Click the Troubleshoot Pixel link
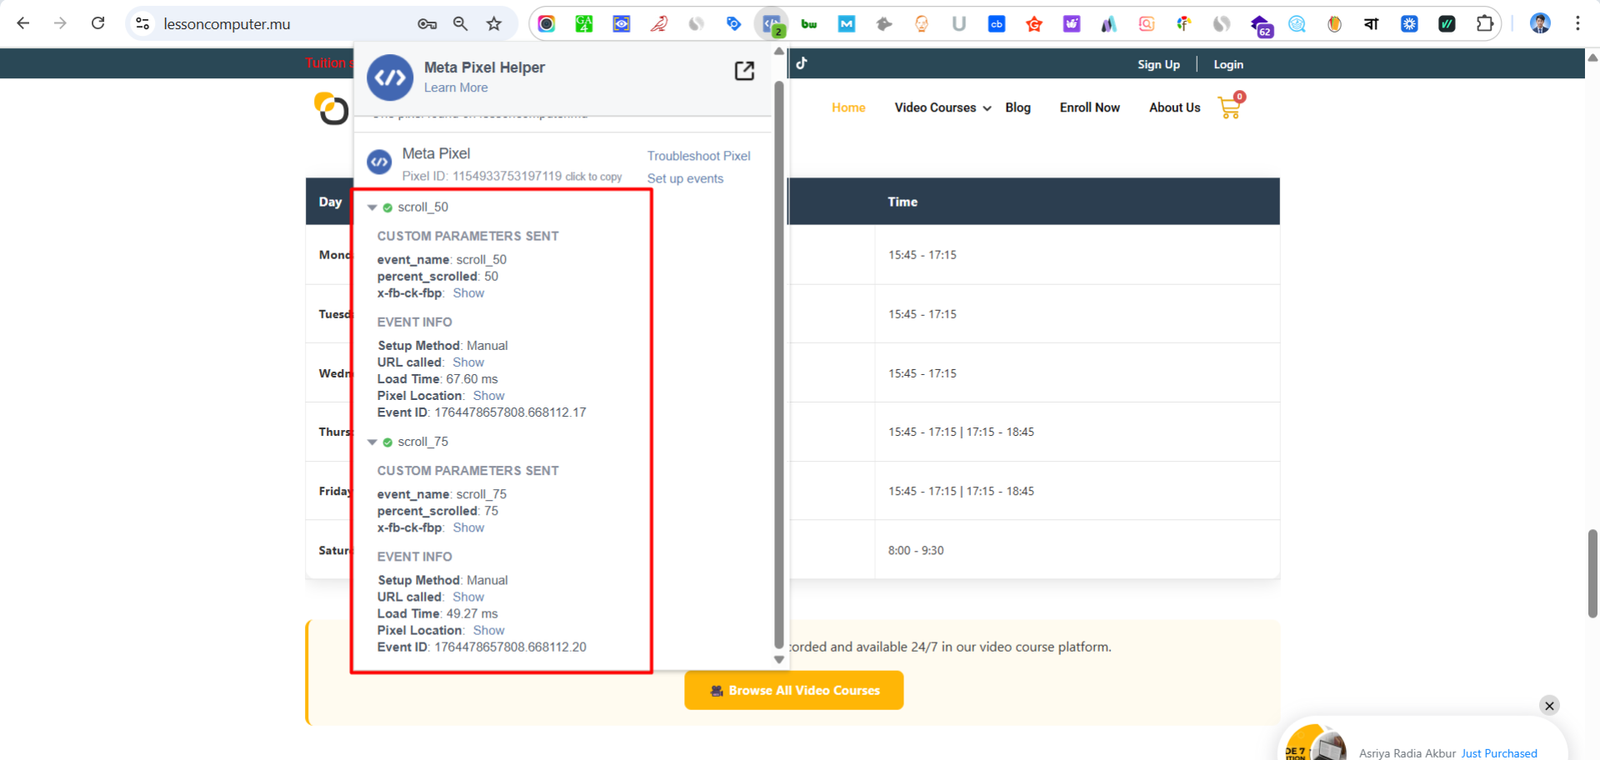The image size is (1600, 760). pyautogui.click(x=698, y=156)
